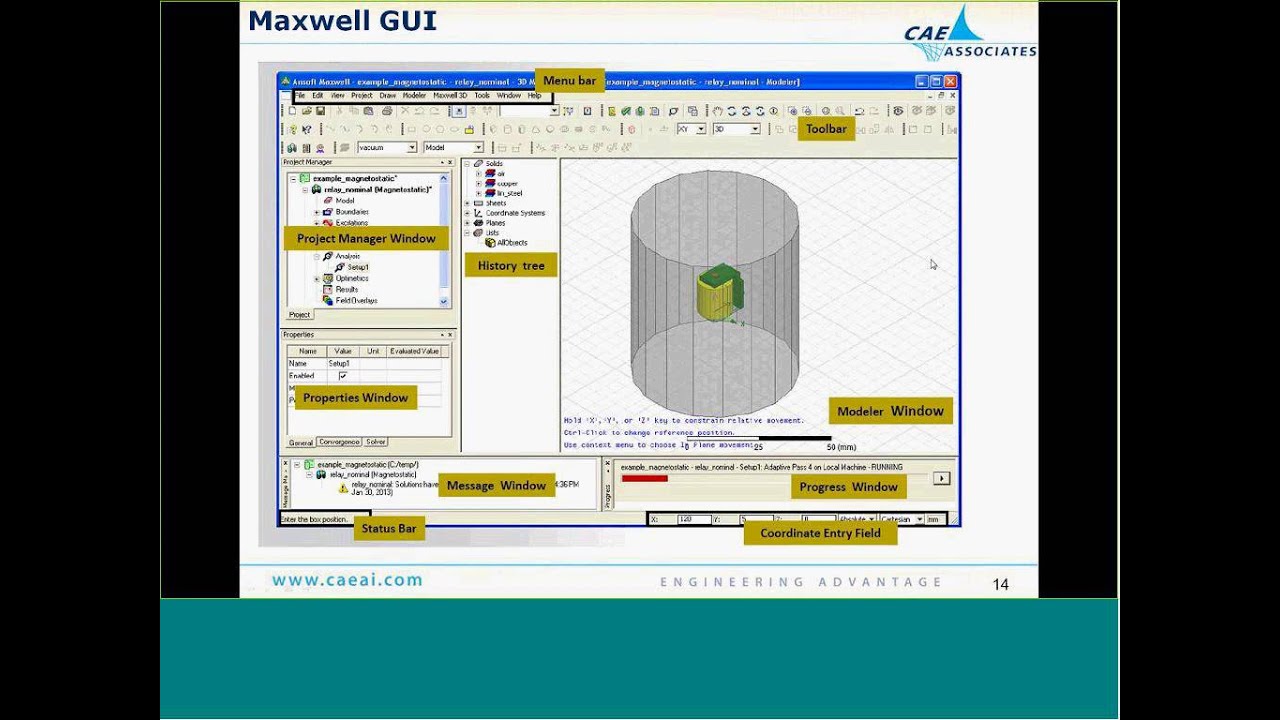Open the Tools menu
Image resolution: width=1280 pixels, height=720 pixels.
point(482,96)
